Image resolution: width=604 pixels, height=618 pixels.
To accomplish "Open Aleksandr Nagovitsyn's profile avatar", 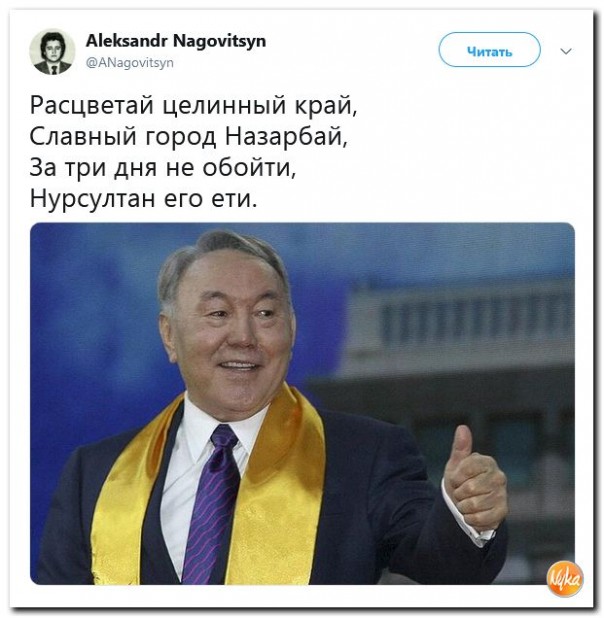I will tap(52, 52).
